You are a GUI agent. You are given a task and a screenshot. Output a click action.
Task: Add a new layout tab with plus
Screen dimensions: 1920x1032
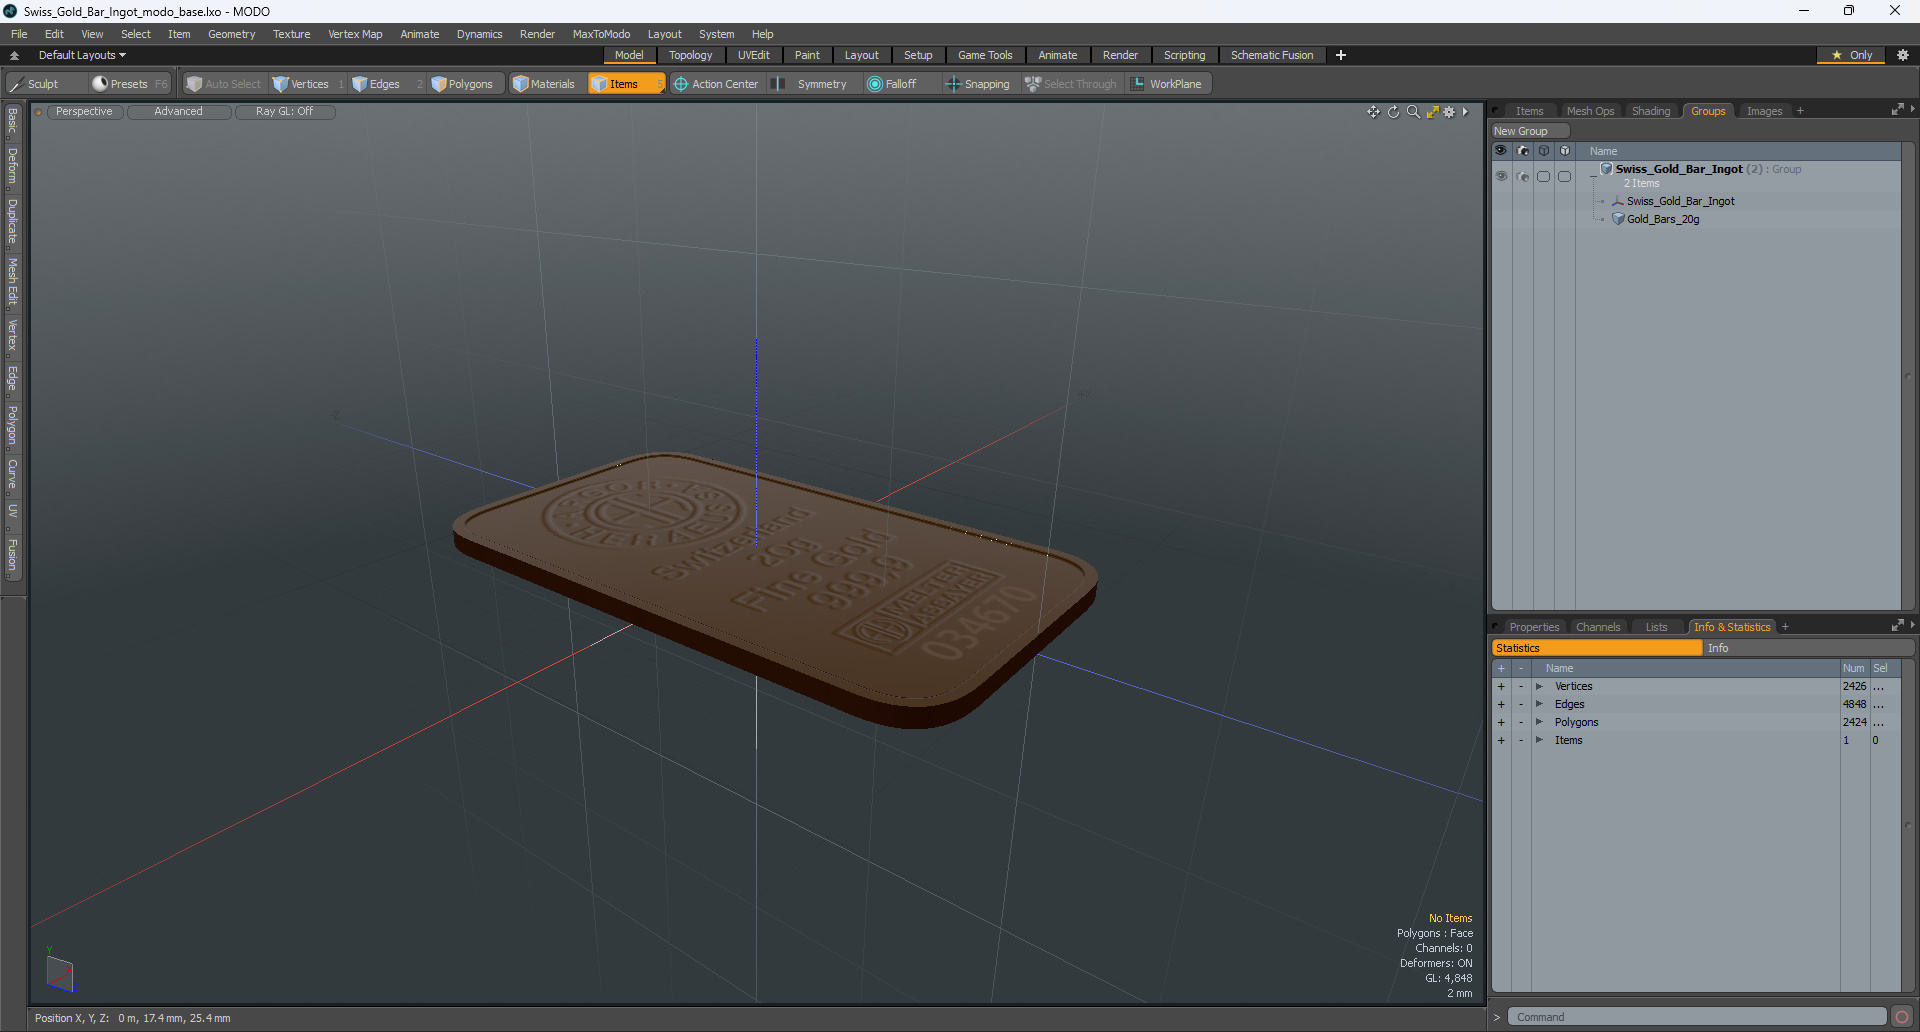point(1340,55)
